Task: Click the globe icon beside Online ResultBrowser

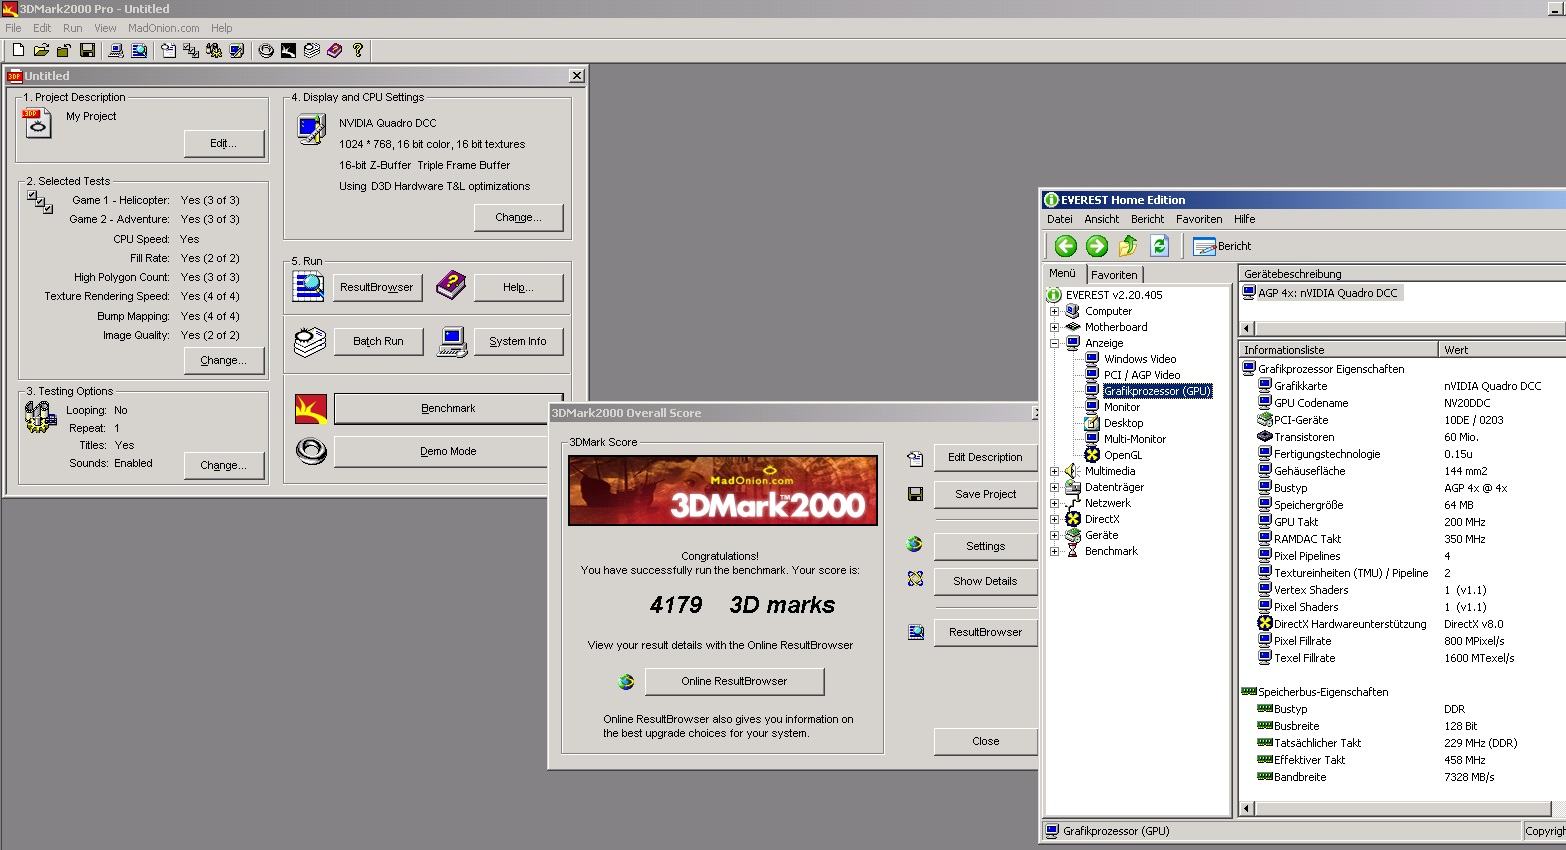Action: point(626,682)
